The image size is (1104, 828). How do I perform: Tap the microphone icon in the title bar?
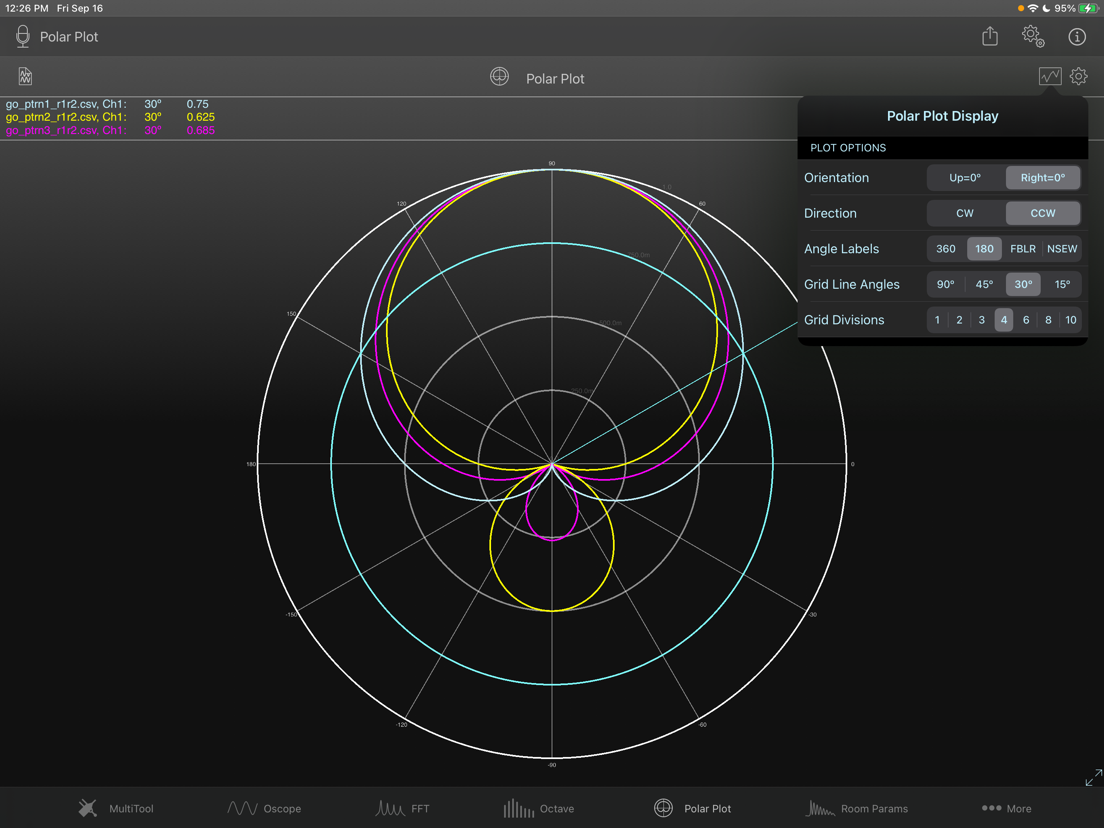pyautogui.click(x=23, y=37)
